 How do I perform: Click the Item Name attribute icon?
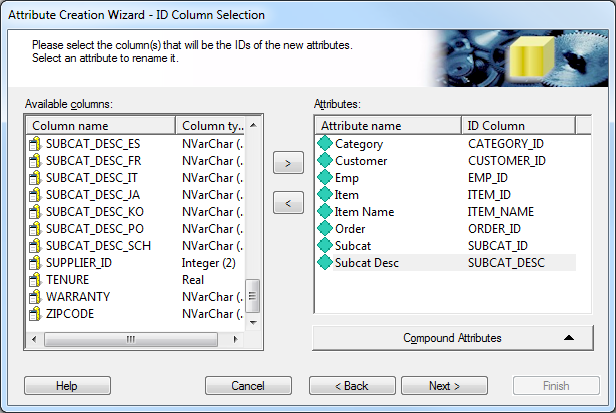click(325, 212)
